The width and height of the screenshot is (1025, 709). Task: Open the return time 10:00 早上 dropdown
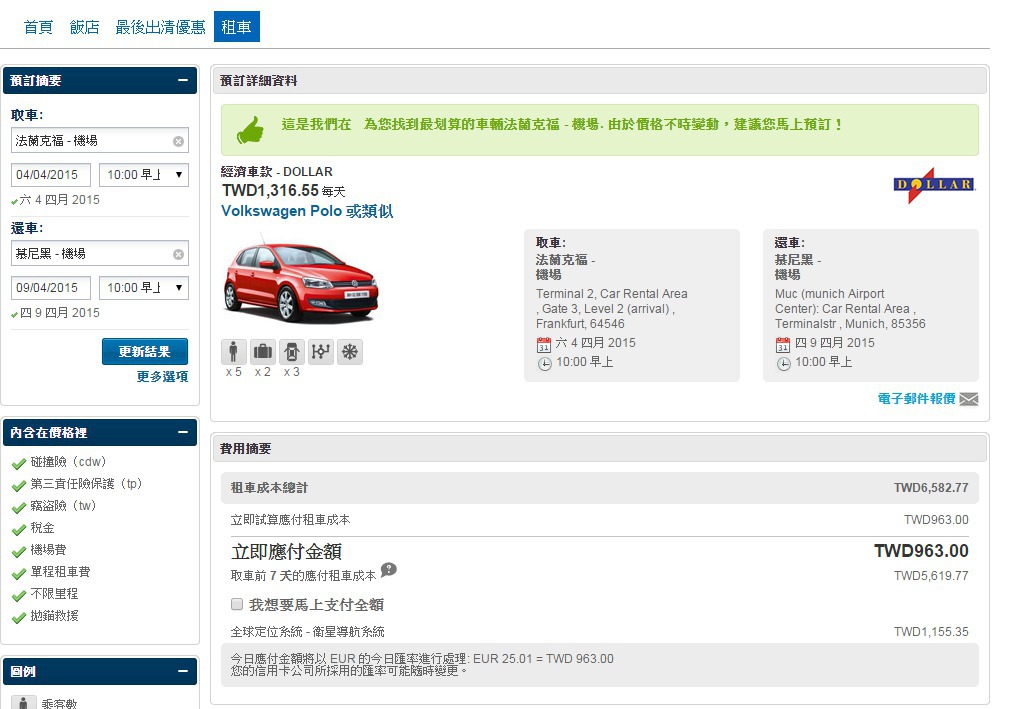tap(144, 288)
